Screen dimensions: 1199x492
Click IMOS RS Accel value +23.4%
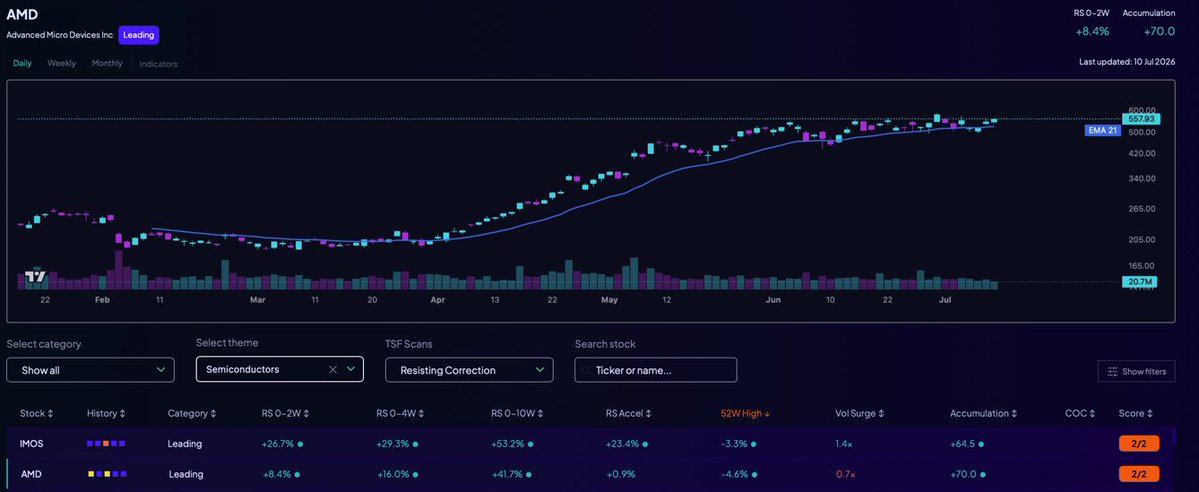[x=622, y=443]
